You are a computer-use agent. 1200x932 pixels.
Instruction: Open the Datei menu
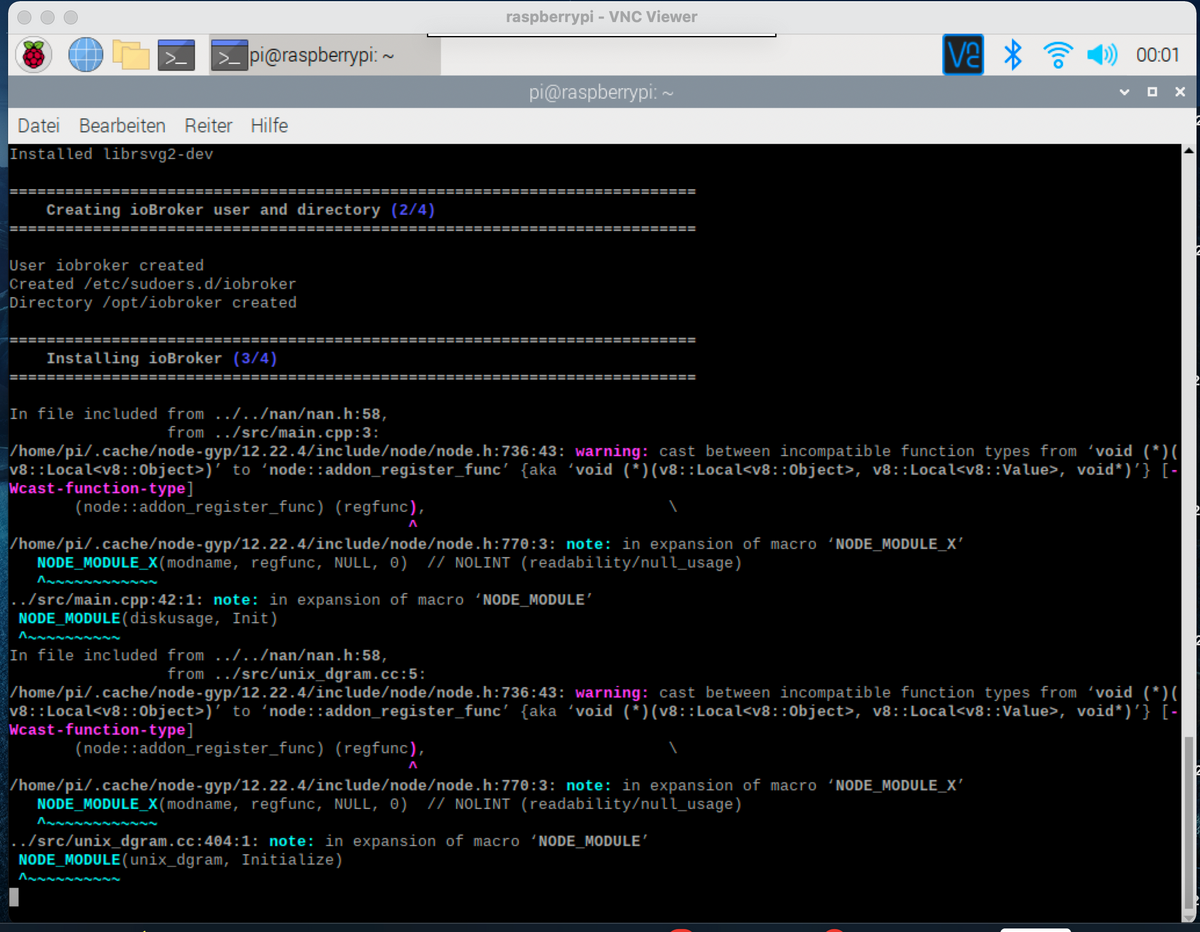point(39,126)
